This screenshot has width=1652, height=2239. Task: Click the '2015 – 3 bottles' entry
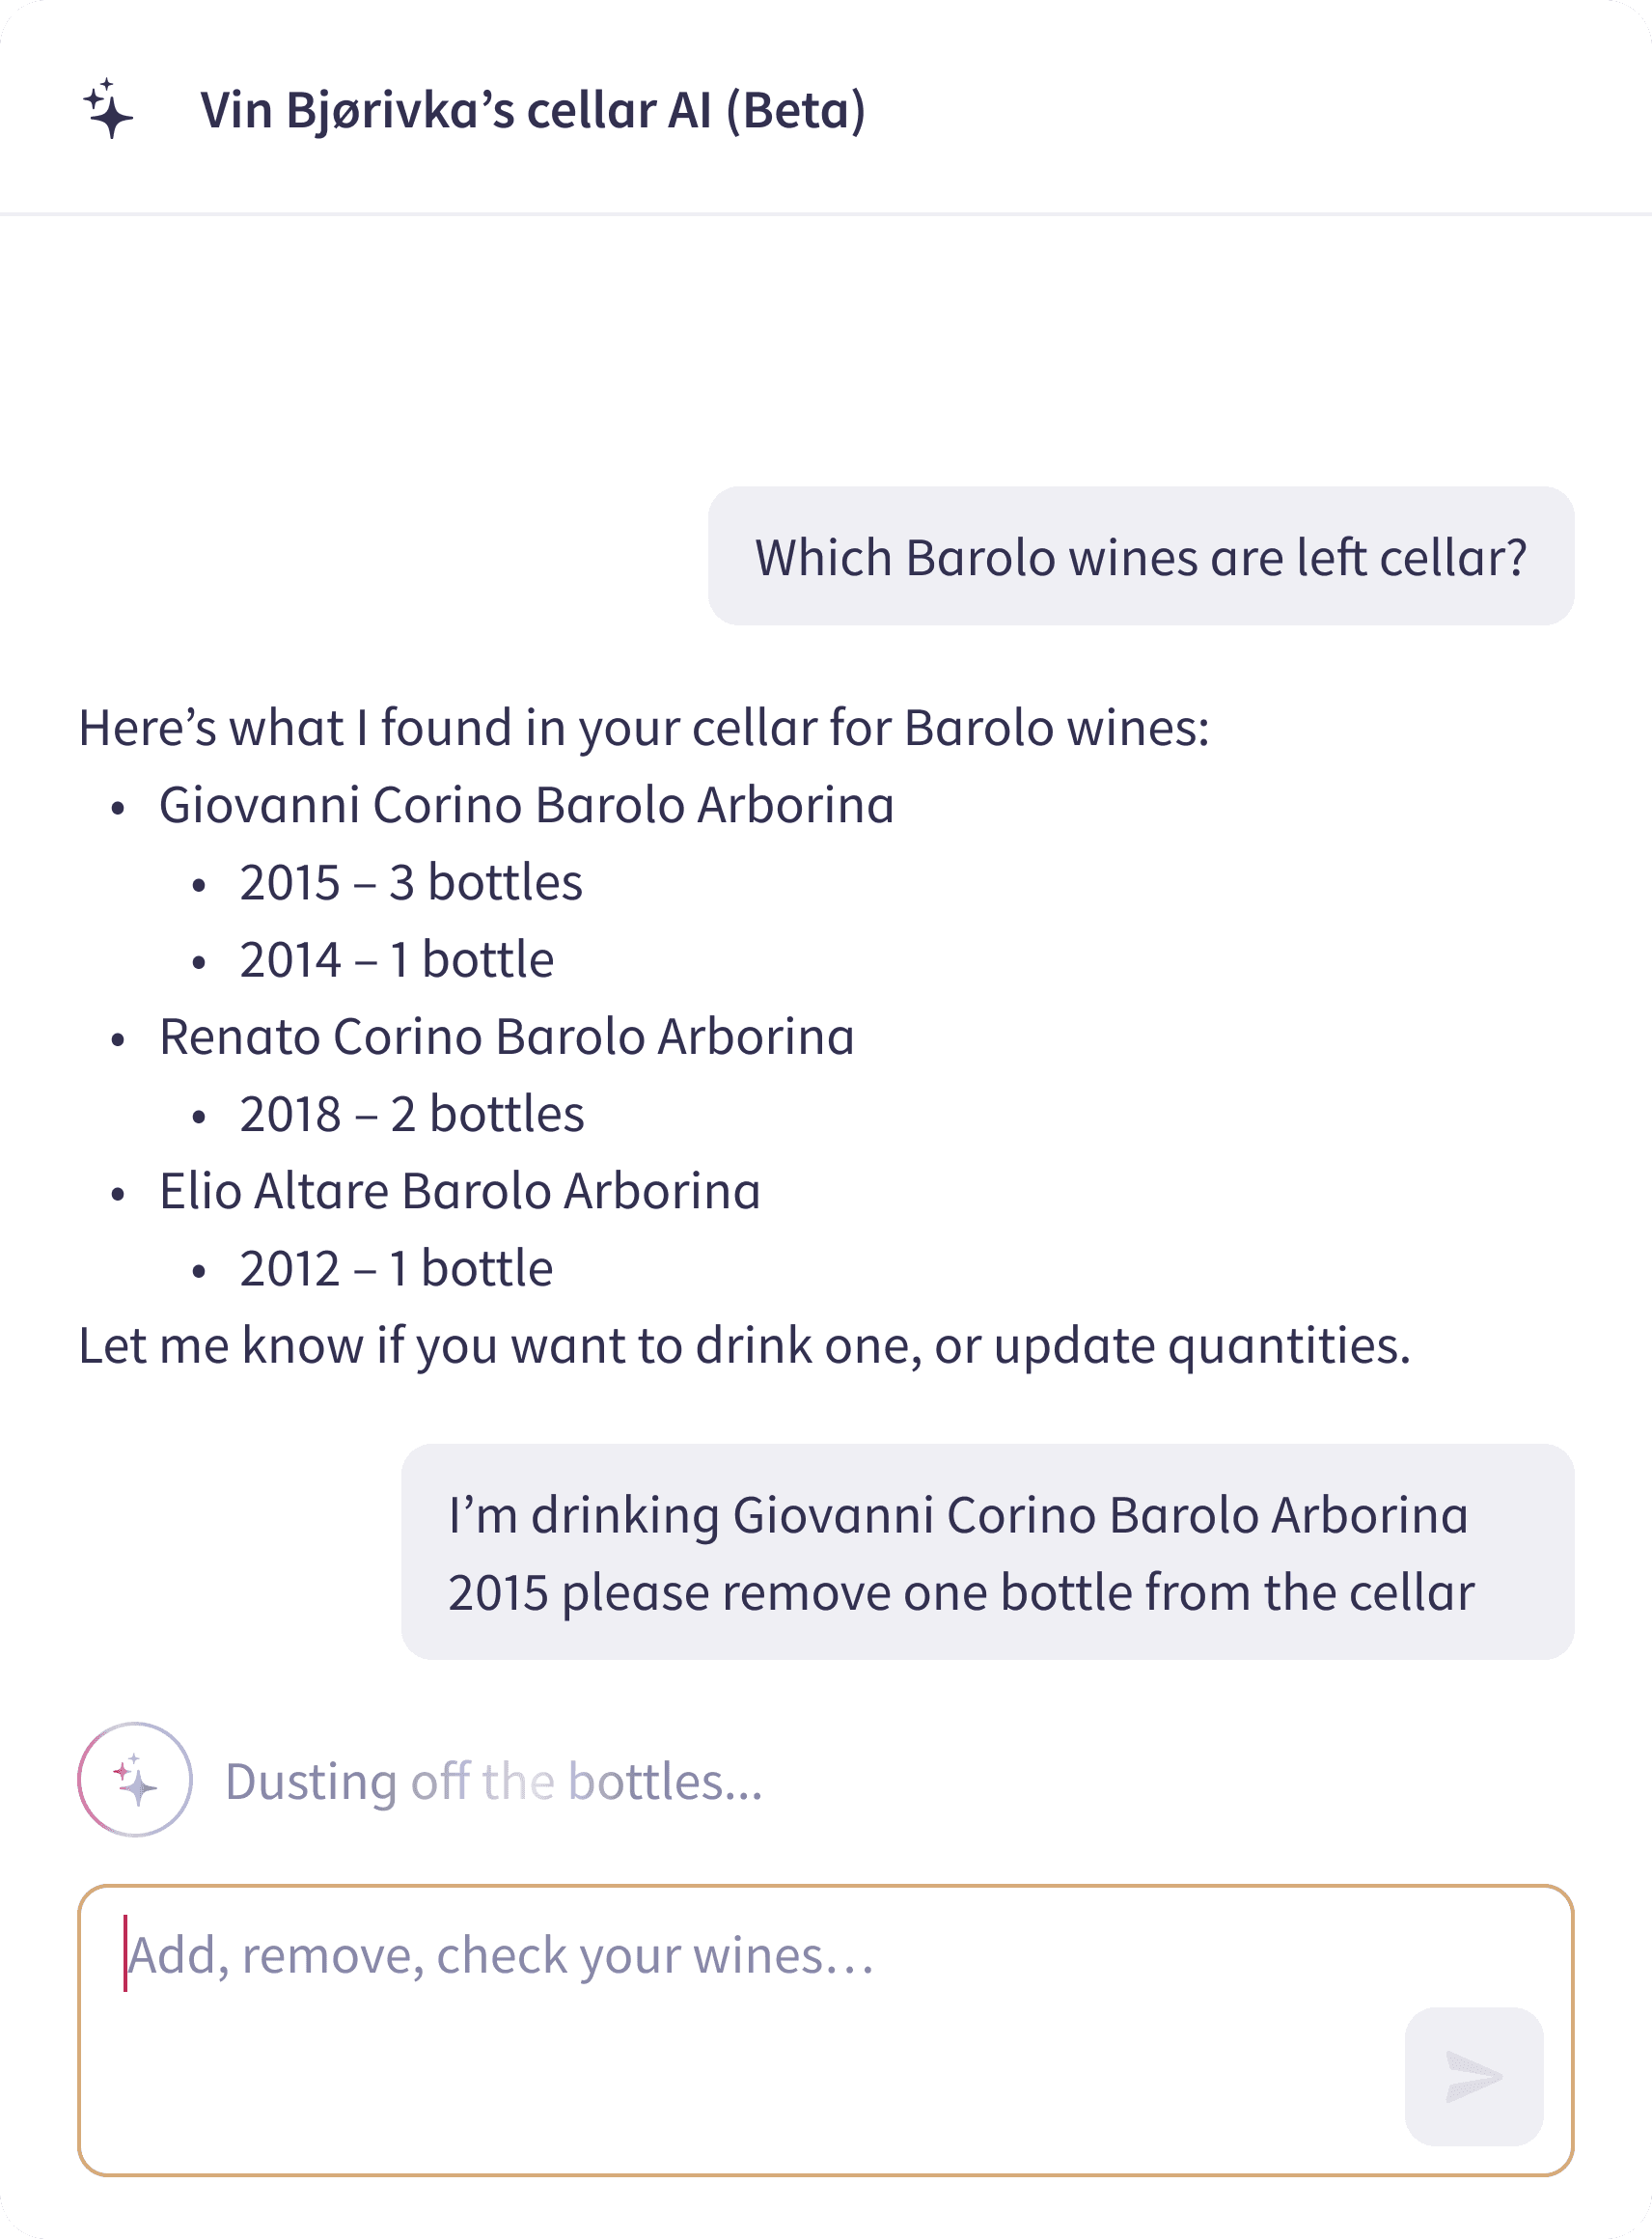pos(411,882)
